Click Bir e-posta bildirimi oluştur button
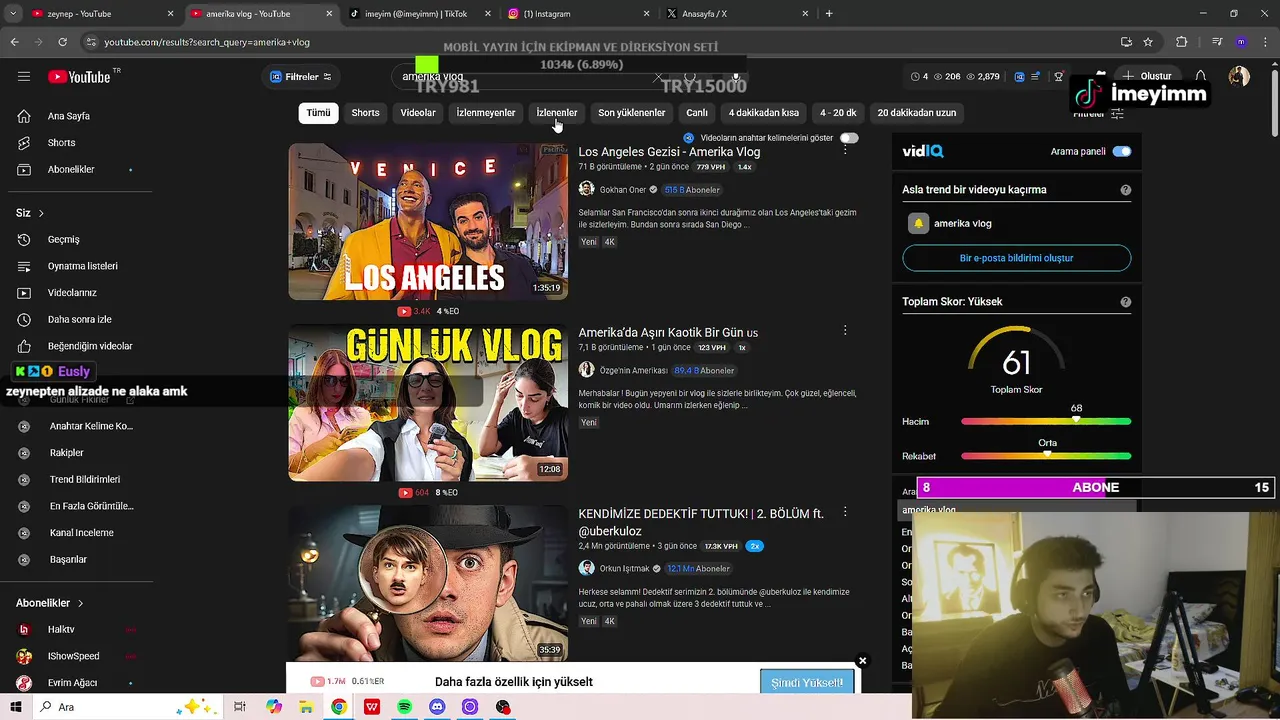The height and width of the screenshot is (720, 1280). 1016,258
